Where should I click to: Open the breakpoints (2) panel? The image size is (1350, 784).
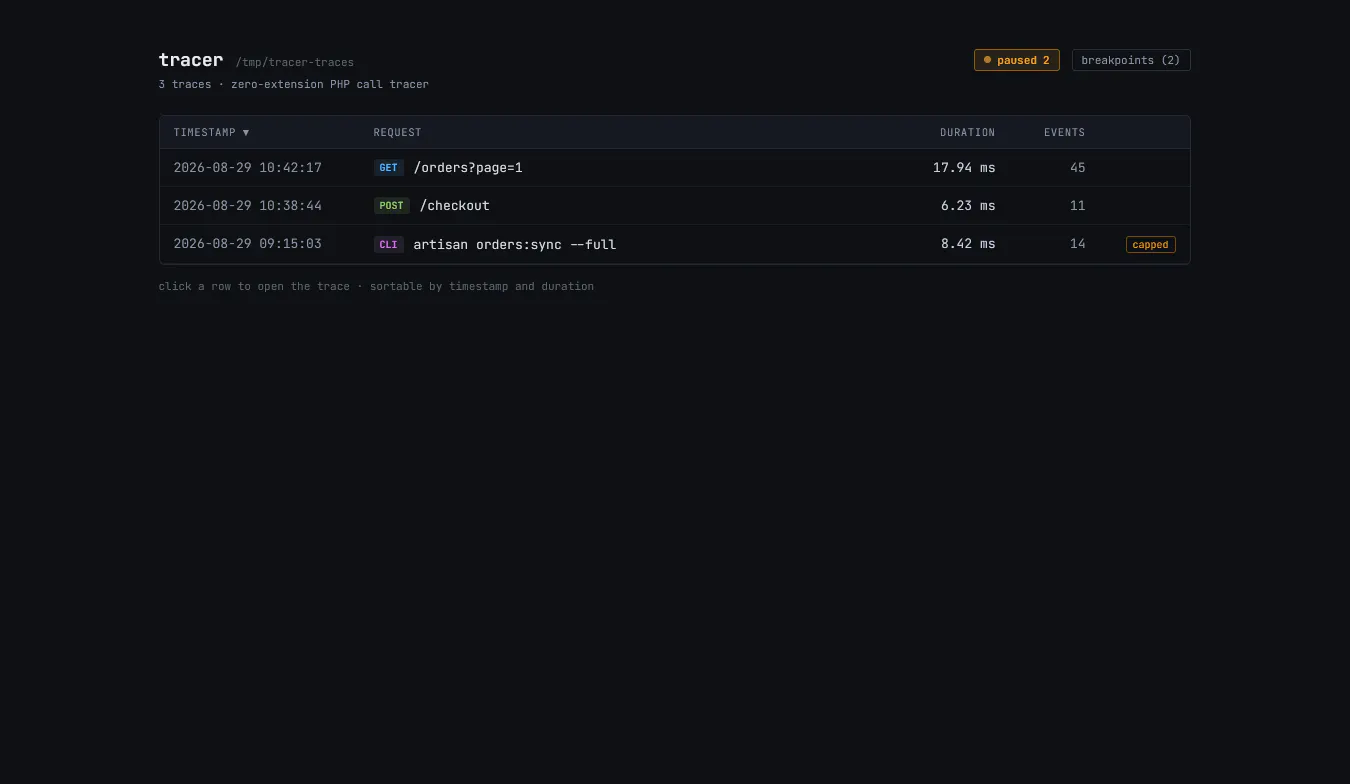pyautogui.click(x=1131, y=60)
